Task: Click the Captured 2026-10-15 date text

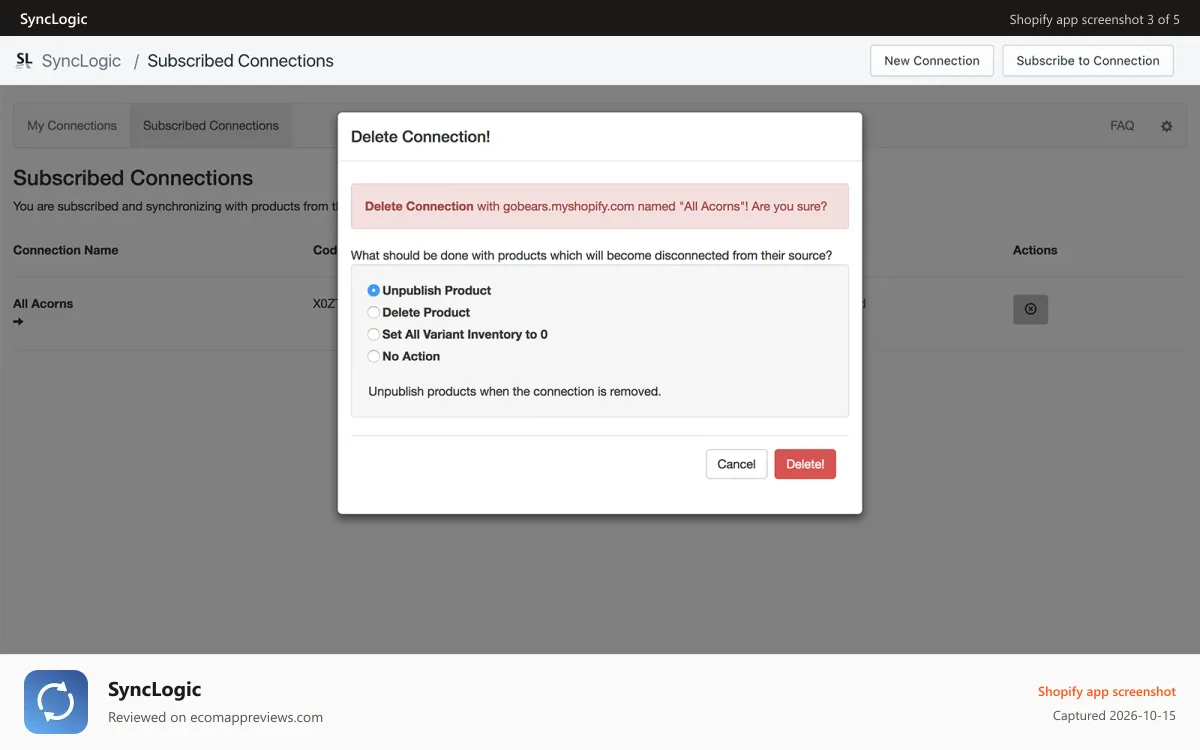Action: click(x=1114, y=716)
